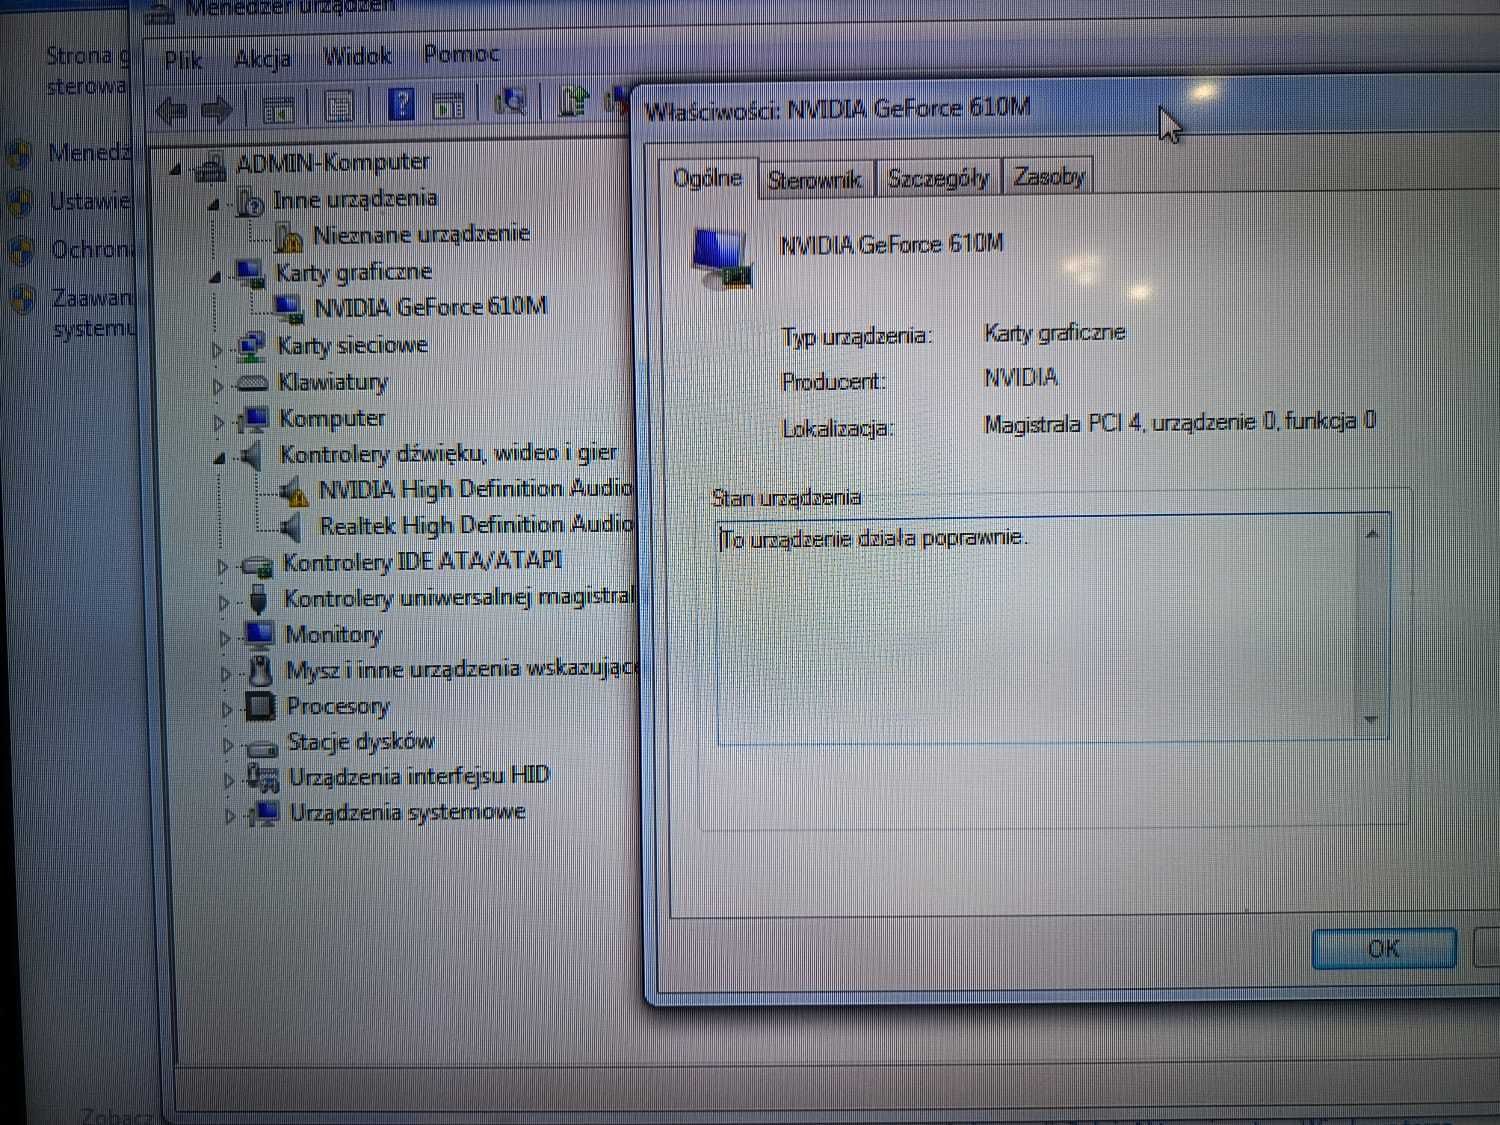
Task: Expand the Klawiatury node
Action: tap(218, 386)
